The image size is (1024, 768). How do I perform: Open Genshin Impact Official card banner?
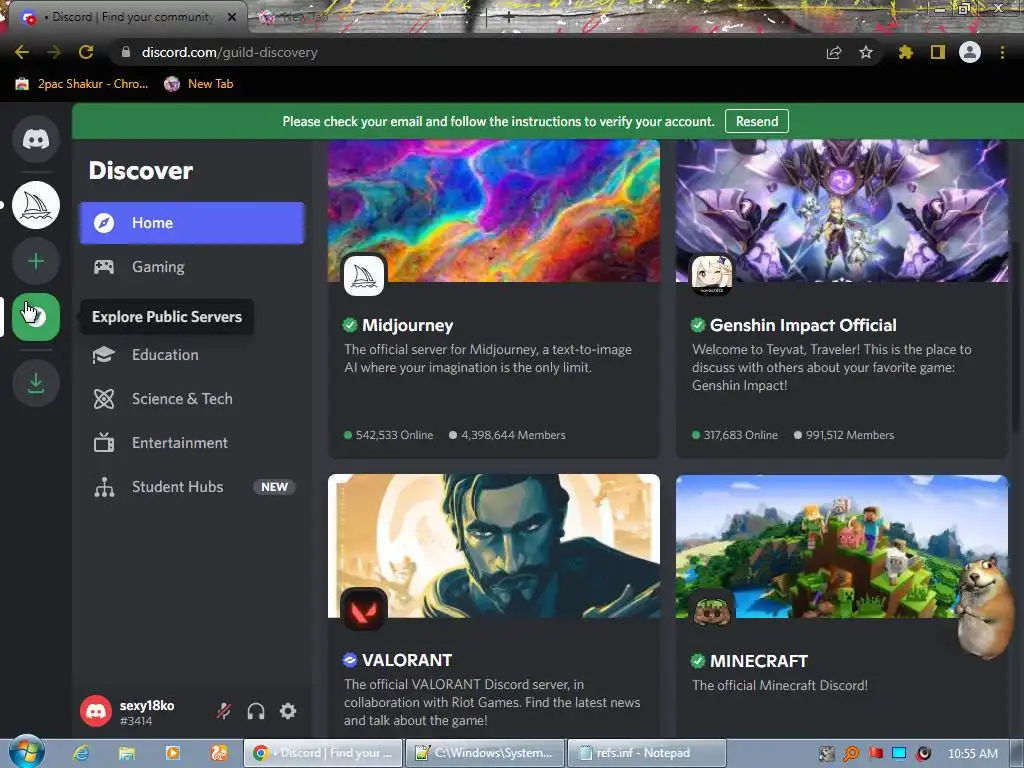pyautogui.click(x=842, y=210)
